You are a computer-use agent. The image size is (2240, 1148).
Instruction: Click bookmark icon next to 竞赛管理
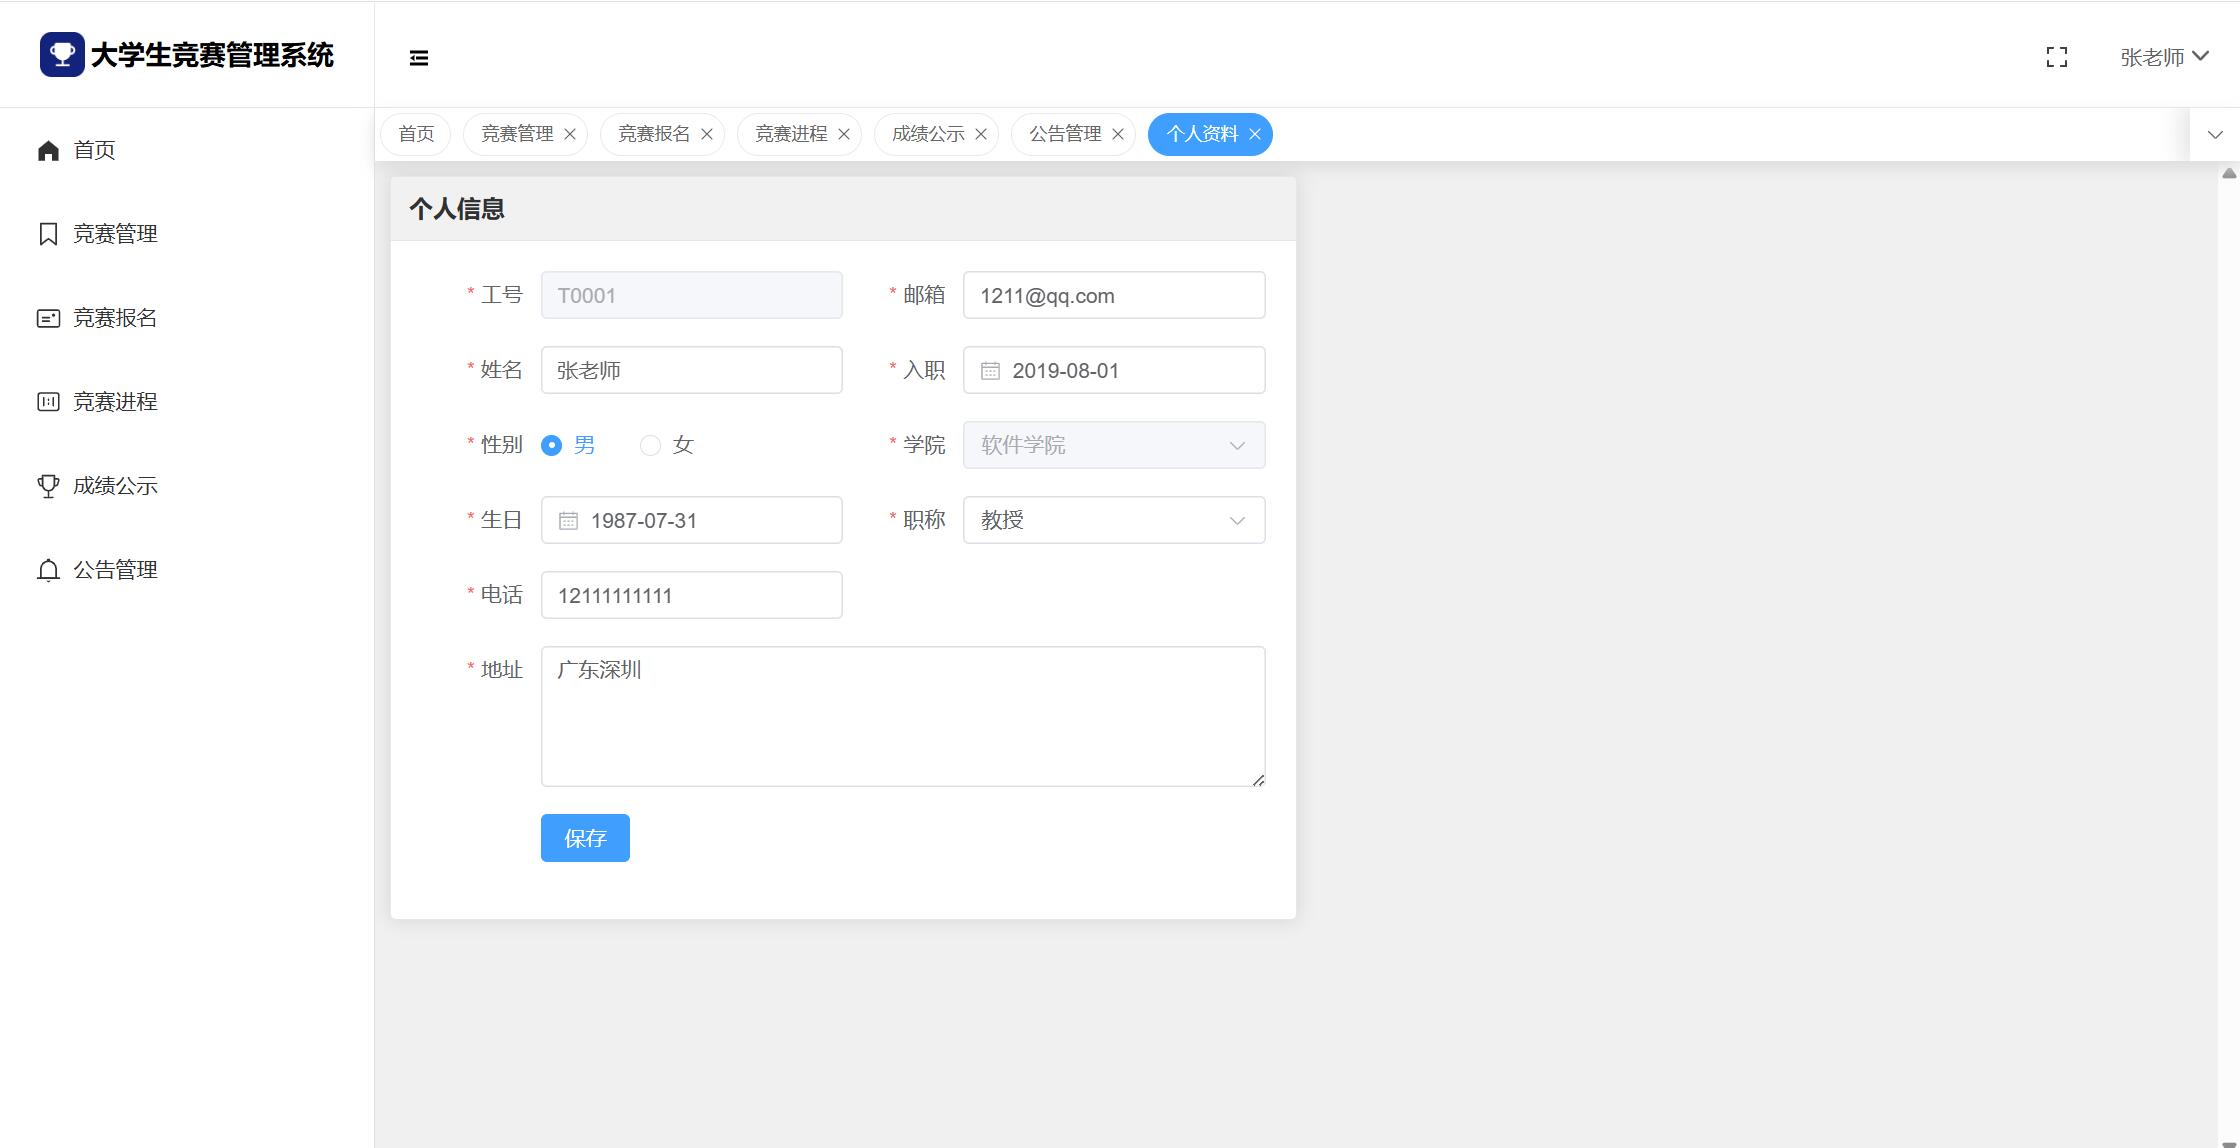click(48, 234)
